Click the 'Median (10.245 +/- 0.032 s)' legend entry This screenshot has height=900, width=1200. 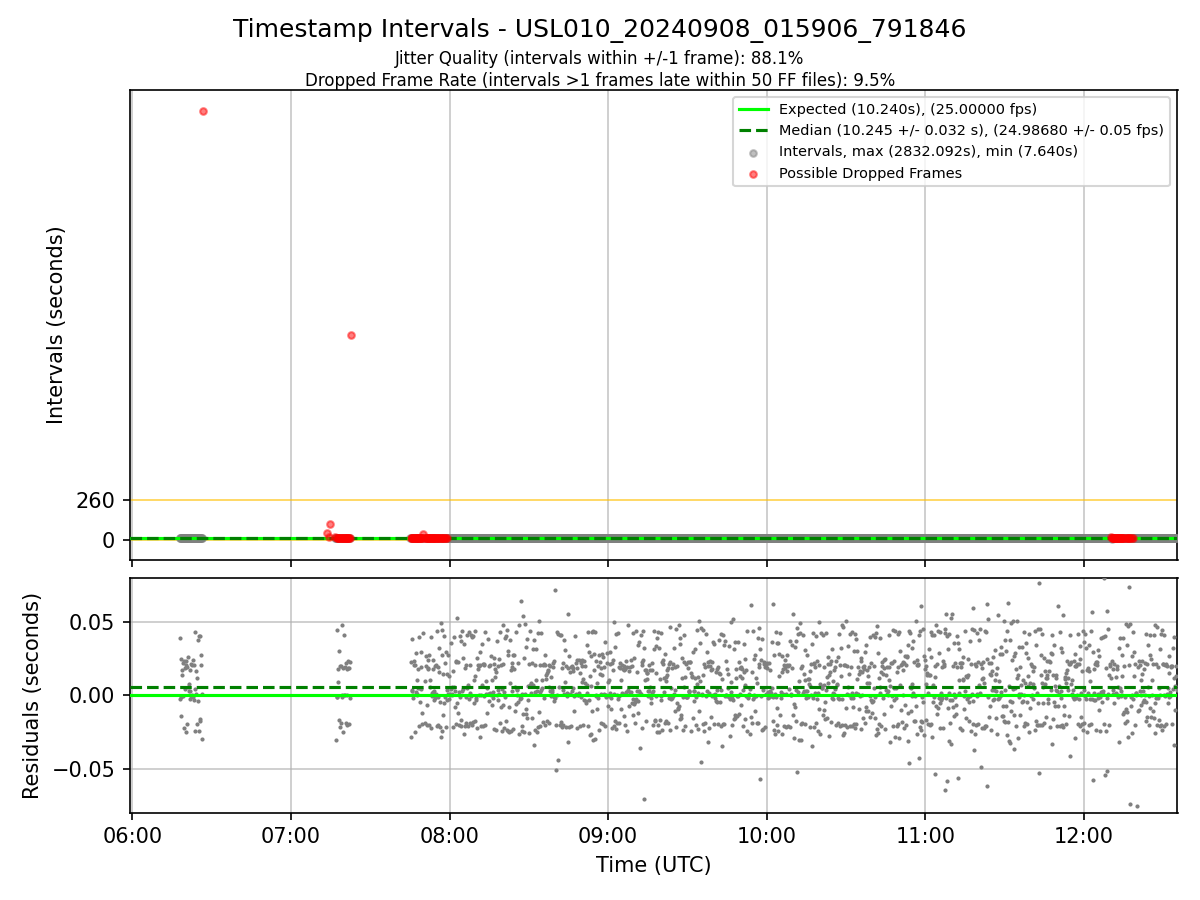971,130
